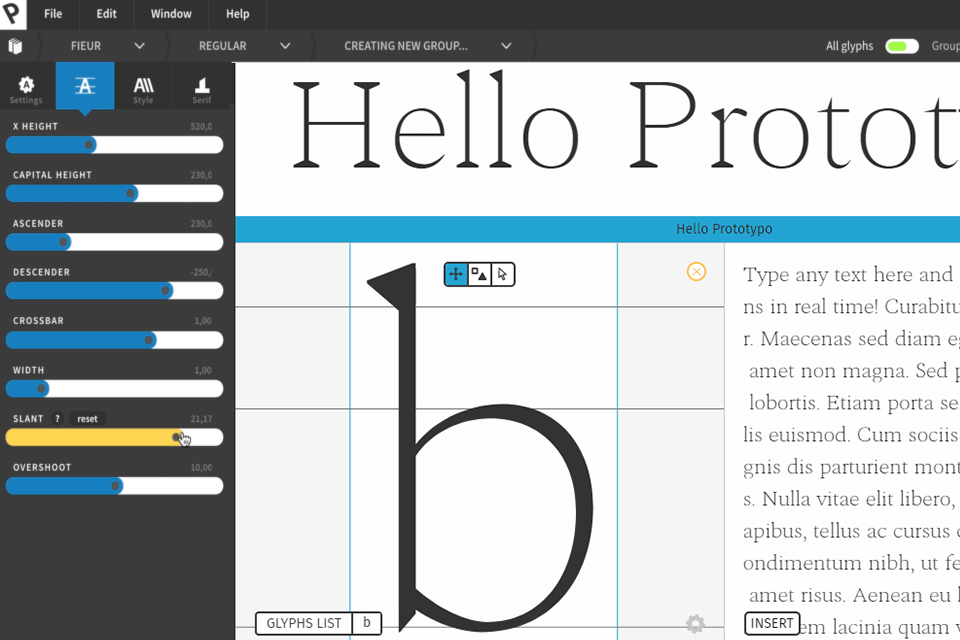Open the File menu
The image size is (960, 640).
click(x=53, y=13)
